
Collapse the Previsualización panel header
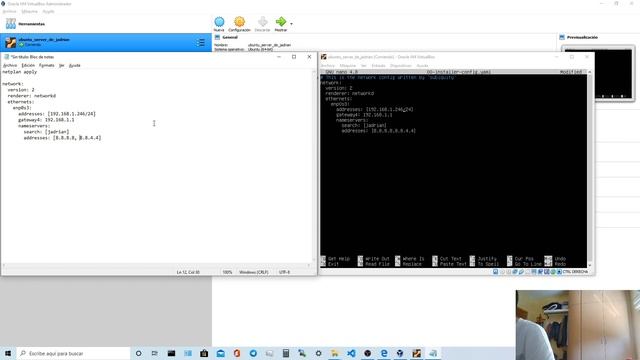(582, 37)
